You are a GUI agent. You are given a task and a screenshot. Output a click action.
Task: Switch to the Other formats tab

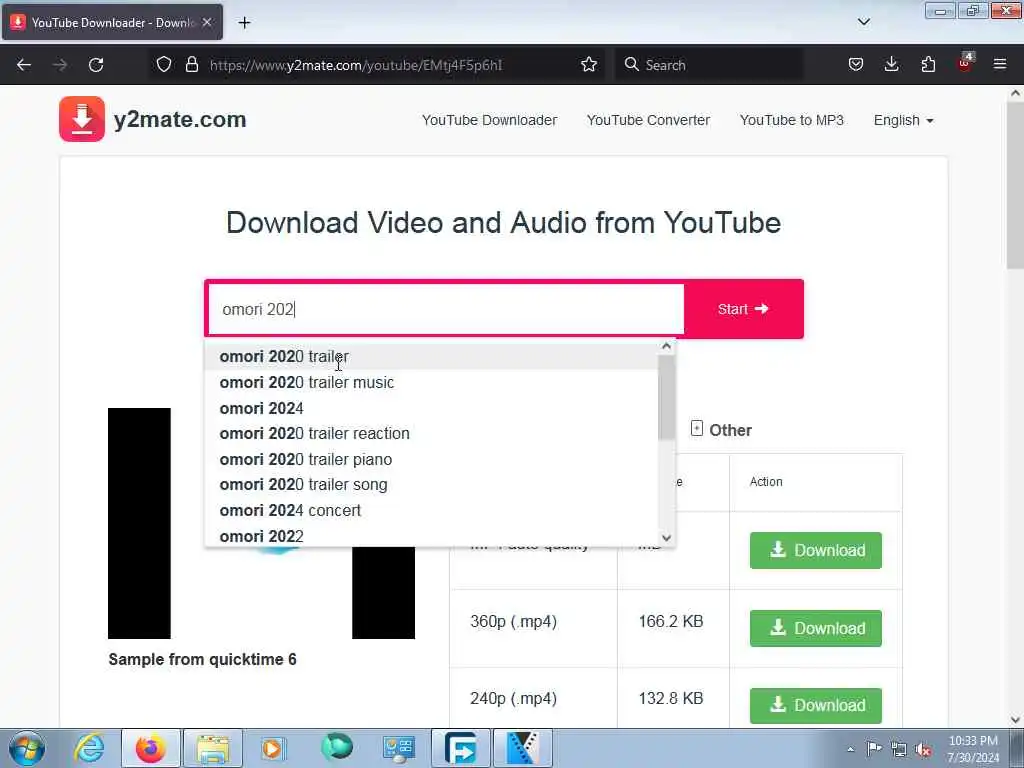coord(721,430)
